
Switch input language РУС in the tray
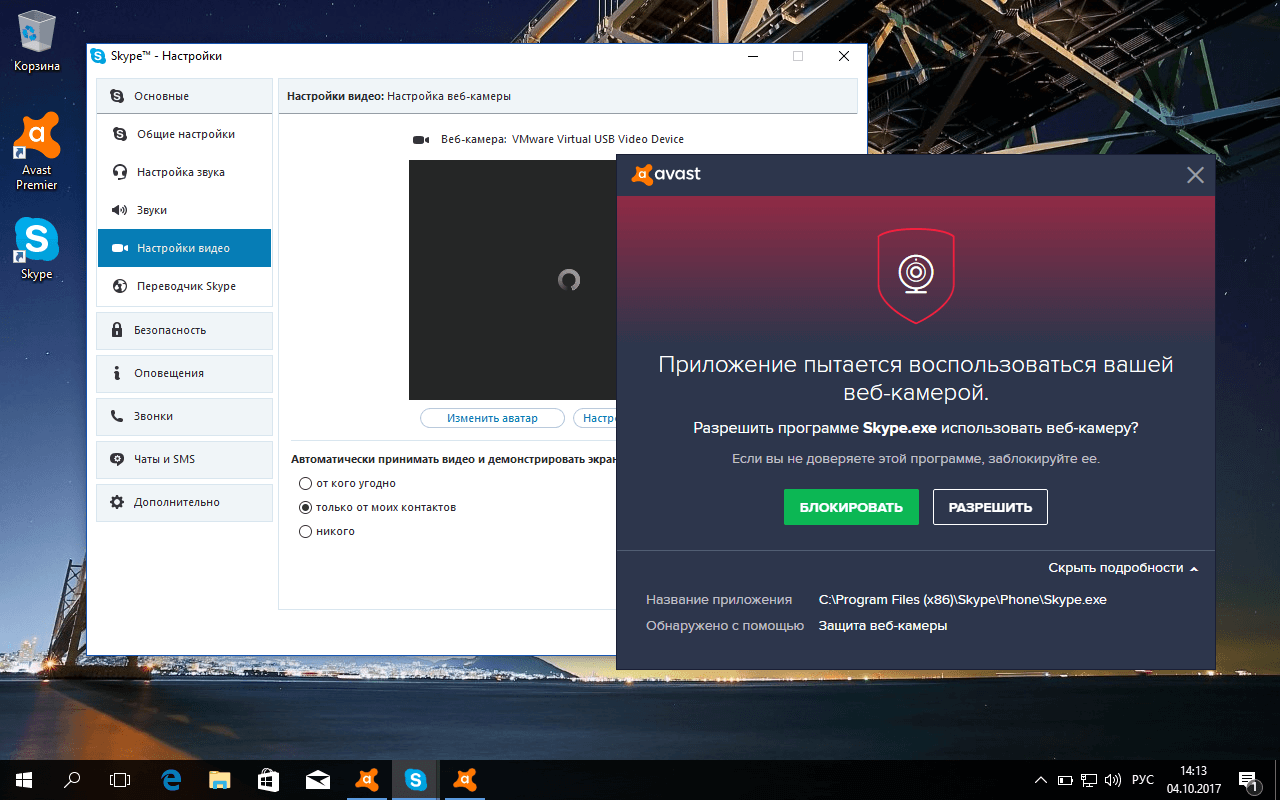click(1143, 780)
